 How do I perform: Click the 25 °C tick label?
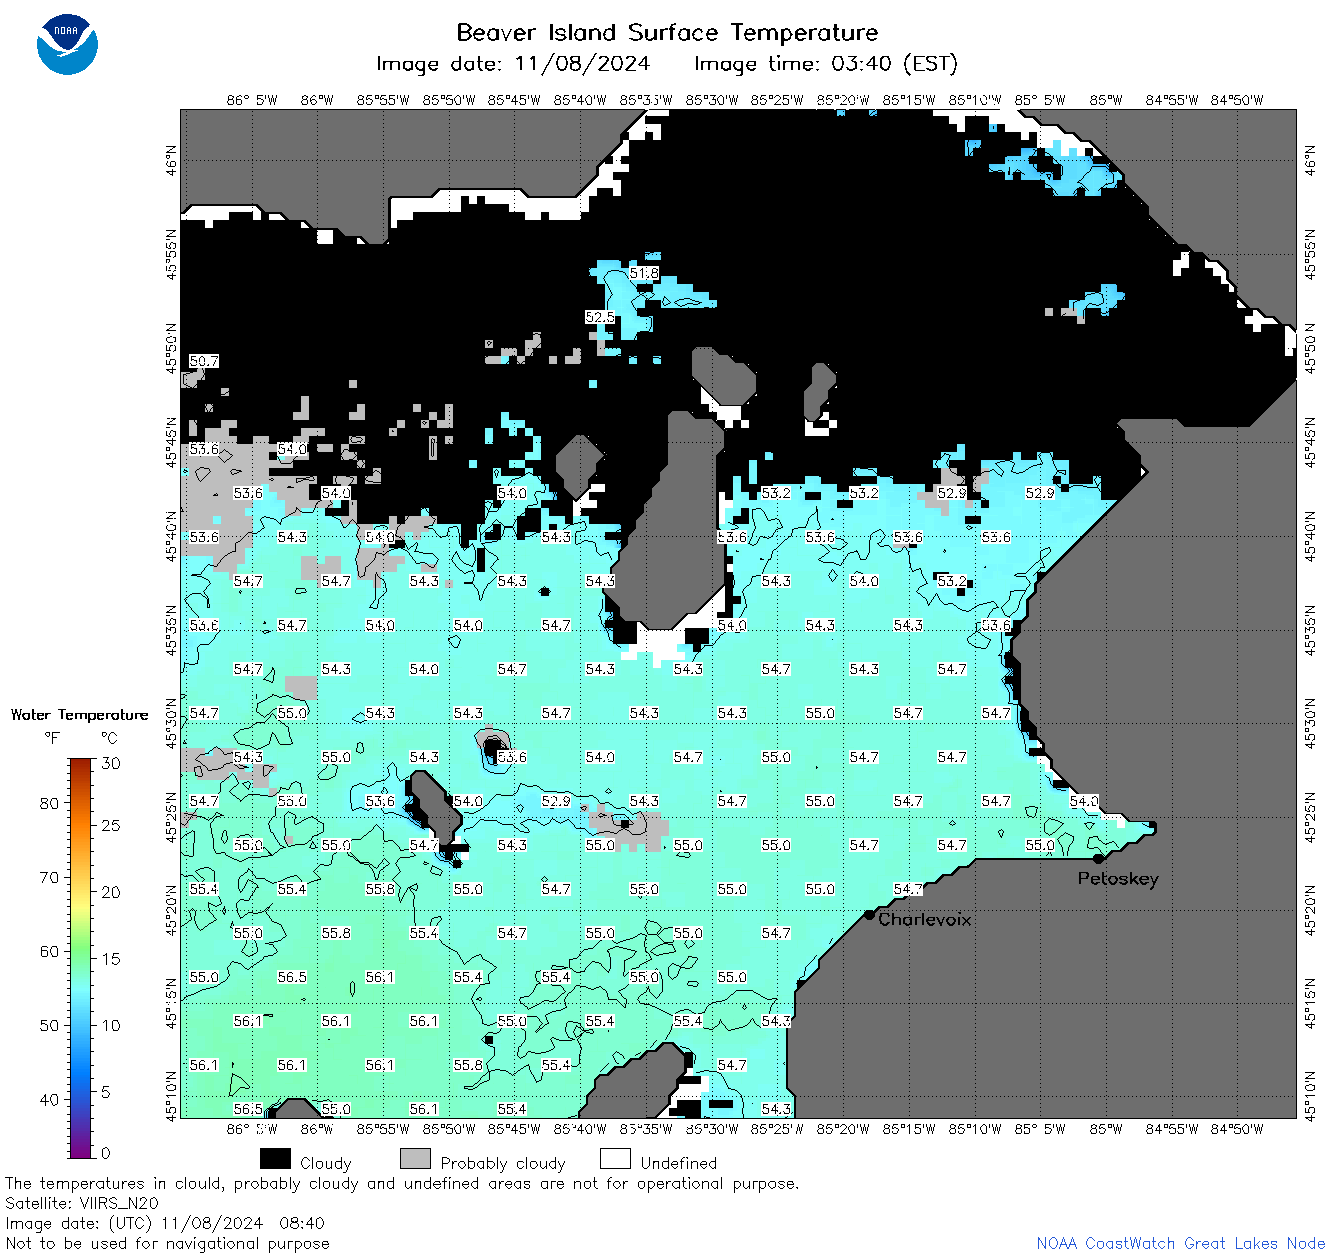tap(111, 826)
